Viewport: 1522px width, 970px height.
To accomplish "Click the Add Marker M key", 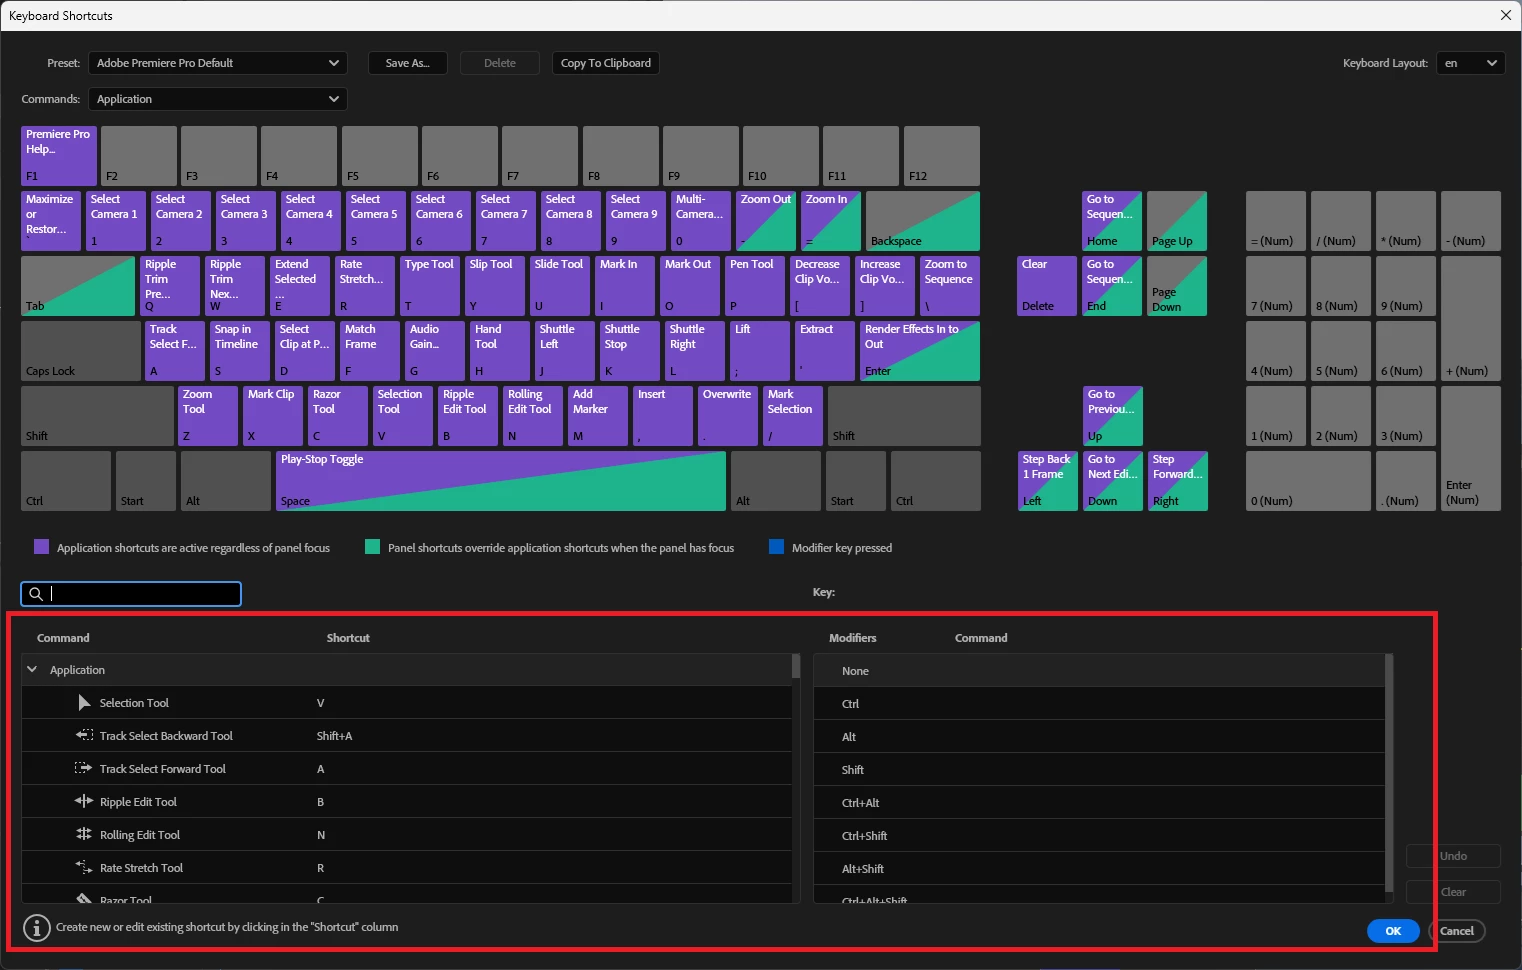I will pos(598,416).
